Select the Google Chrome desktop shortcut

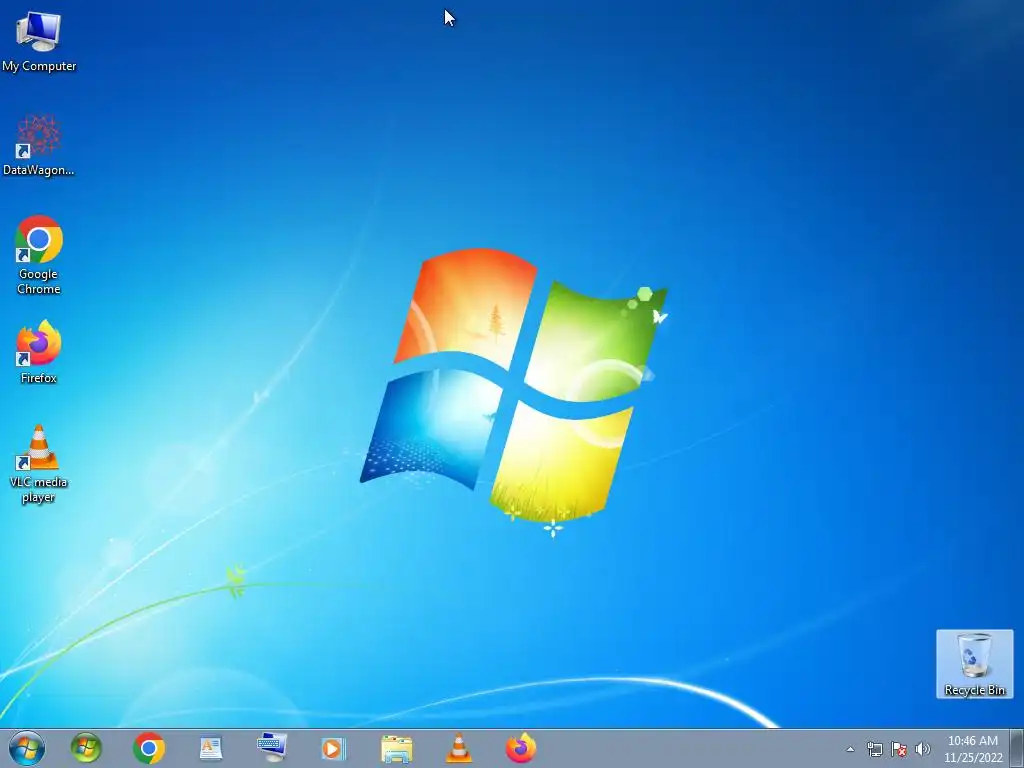coord(39,255)
